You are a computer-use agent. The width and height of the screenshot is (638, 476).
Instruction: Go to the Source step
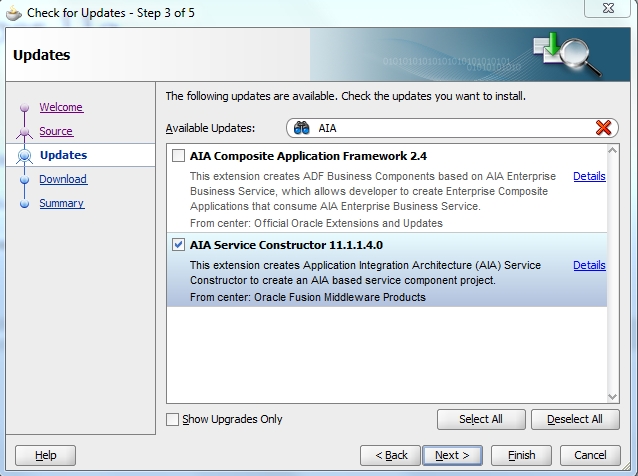[x=56, y=131]
